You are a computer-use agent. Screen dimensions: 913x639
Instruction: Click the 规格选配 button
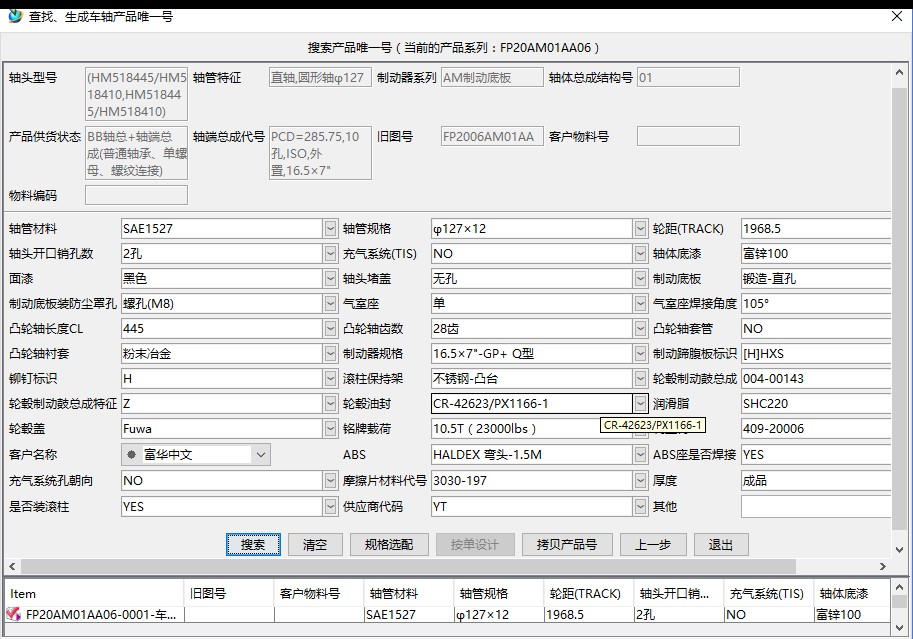pyautogui.click(x=388, y=544)
